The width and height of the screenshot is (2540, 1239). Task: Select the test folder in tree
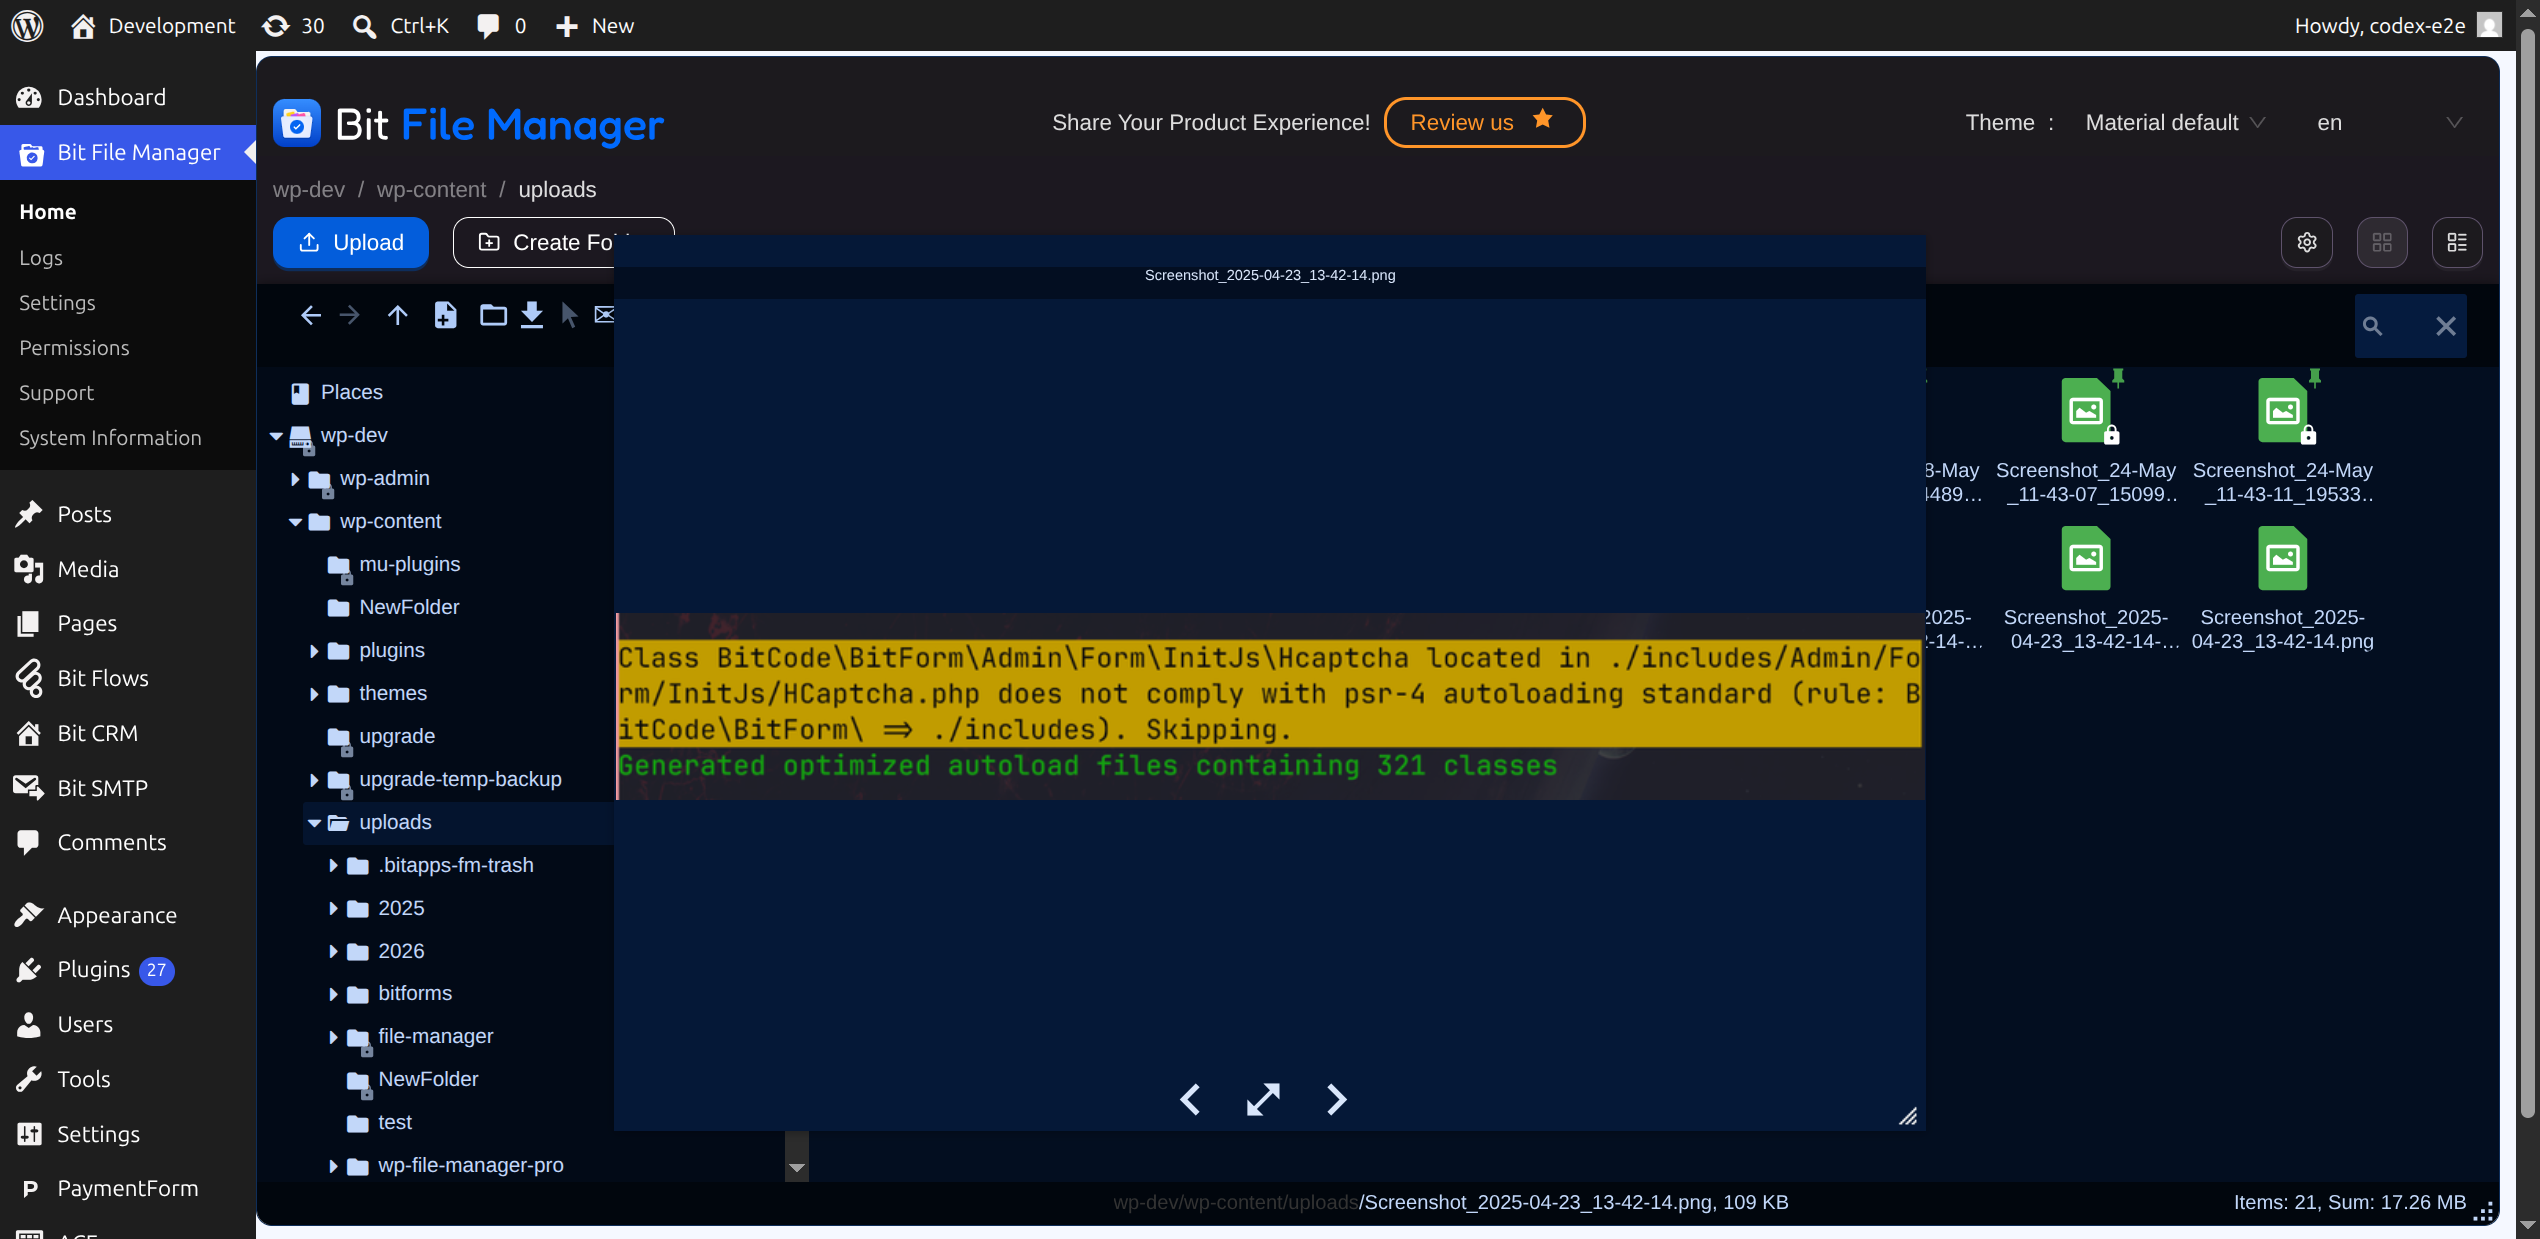[x=395, y=1123]
